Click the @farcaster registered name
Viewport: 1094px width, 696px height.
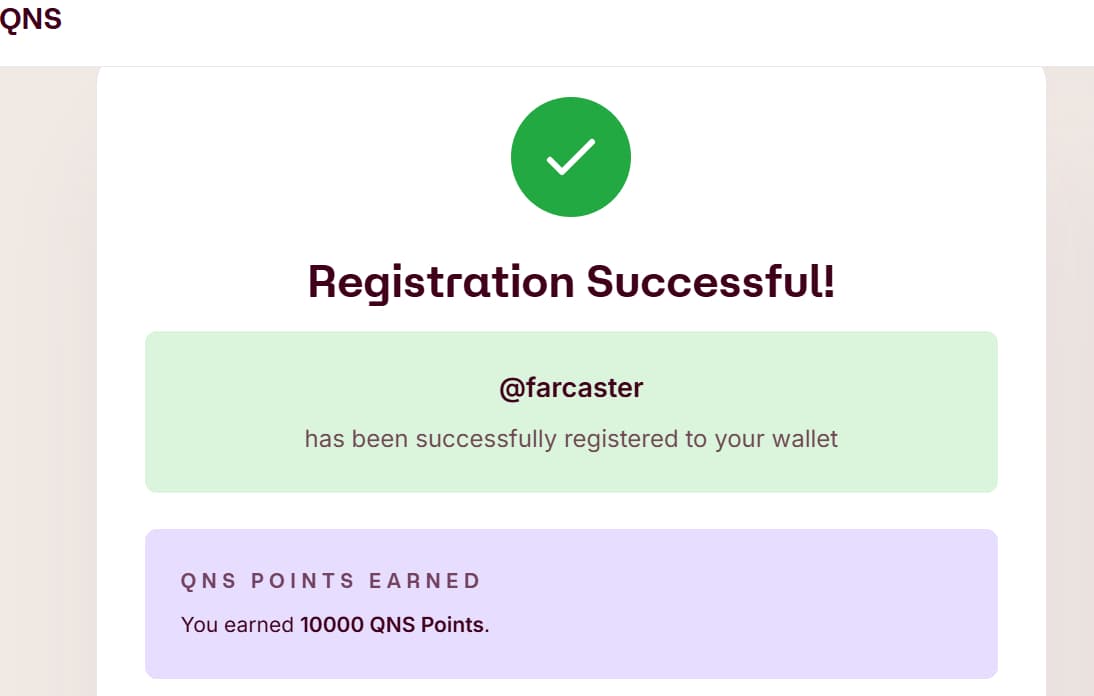(x=571, y=388)
